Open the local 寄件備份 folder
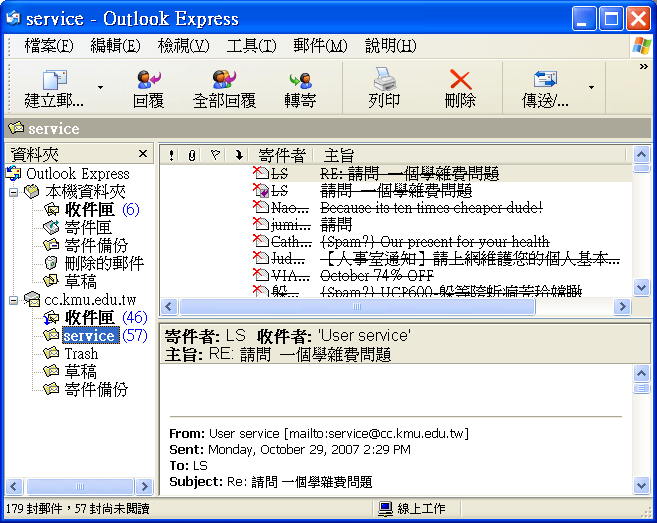This screenshot has height=523, width=657. [x=96, y=246]
